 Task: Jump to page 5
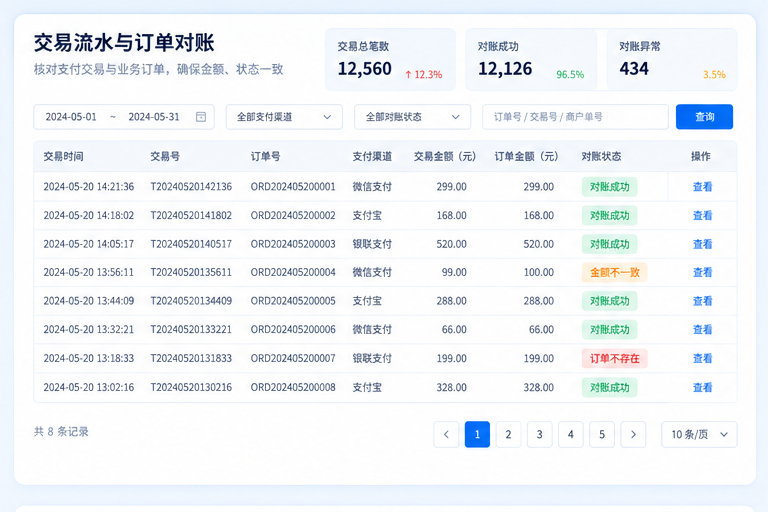click(602, 434)
